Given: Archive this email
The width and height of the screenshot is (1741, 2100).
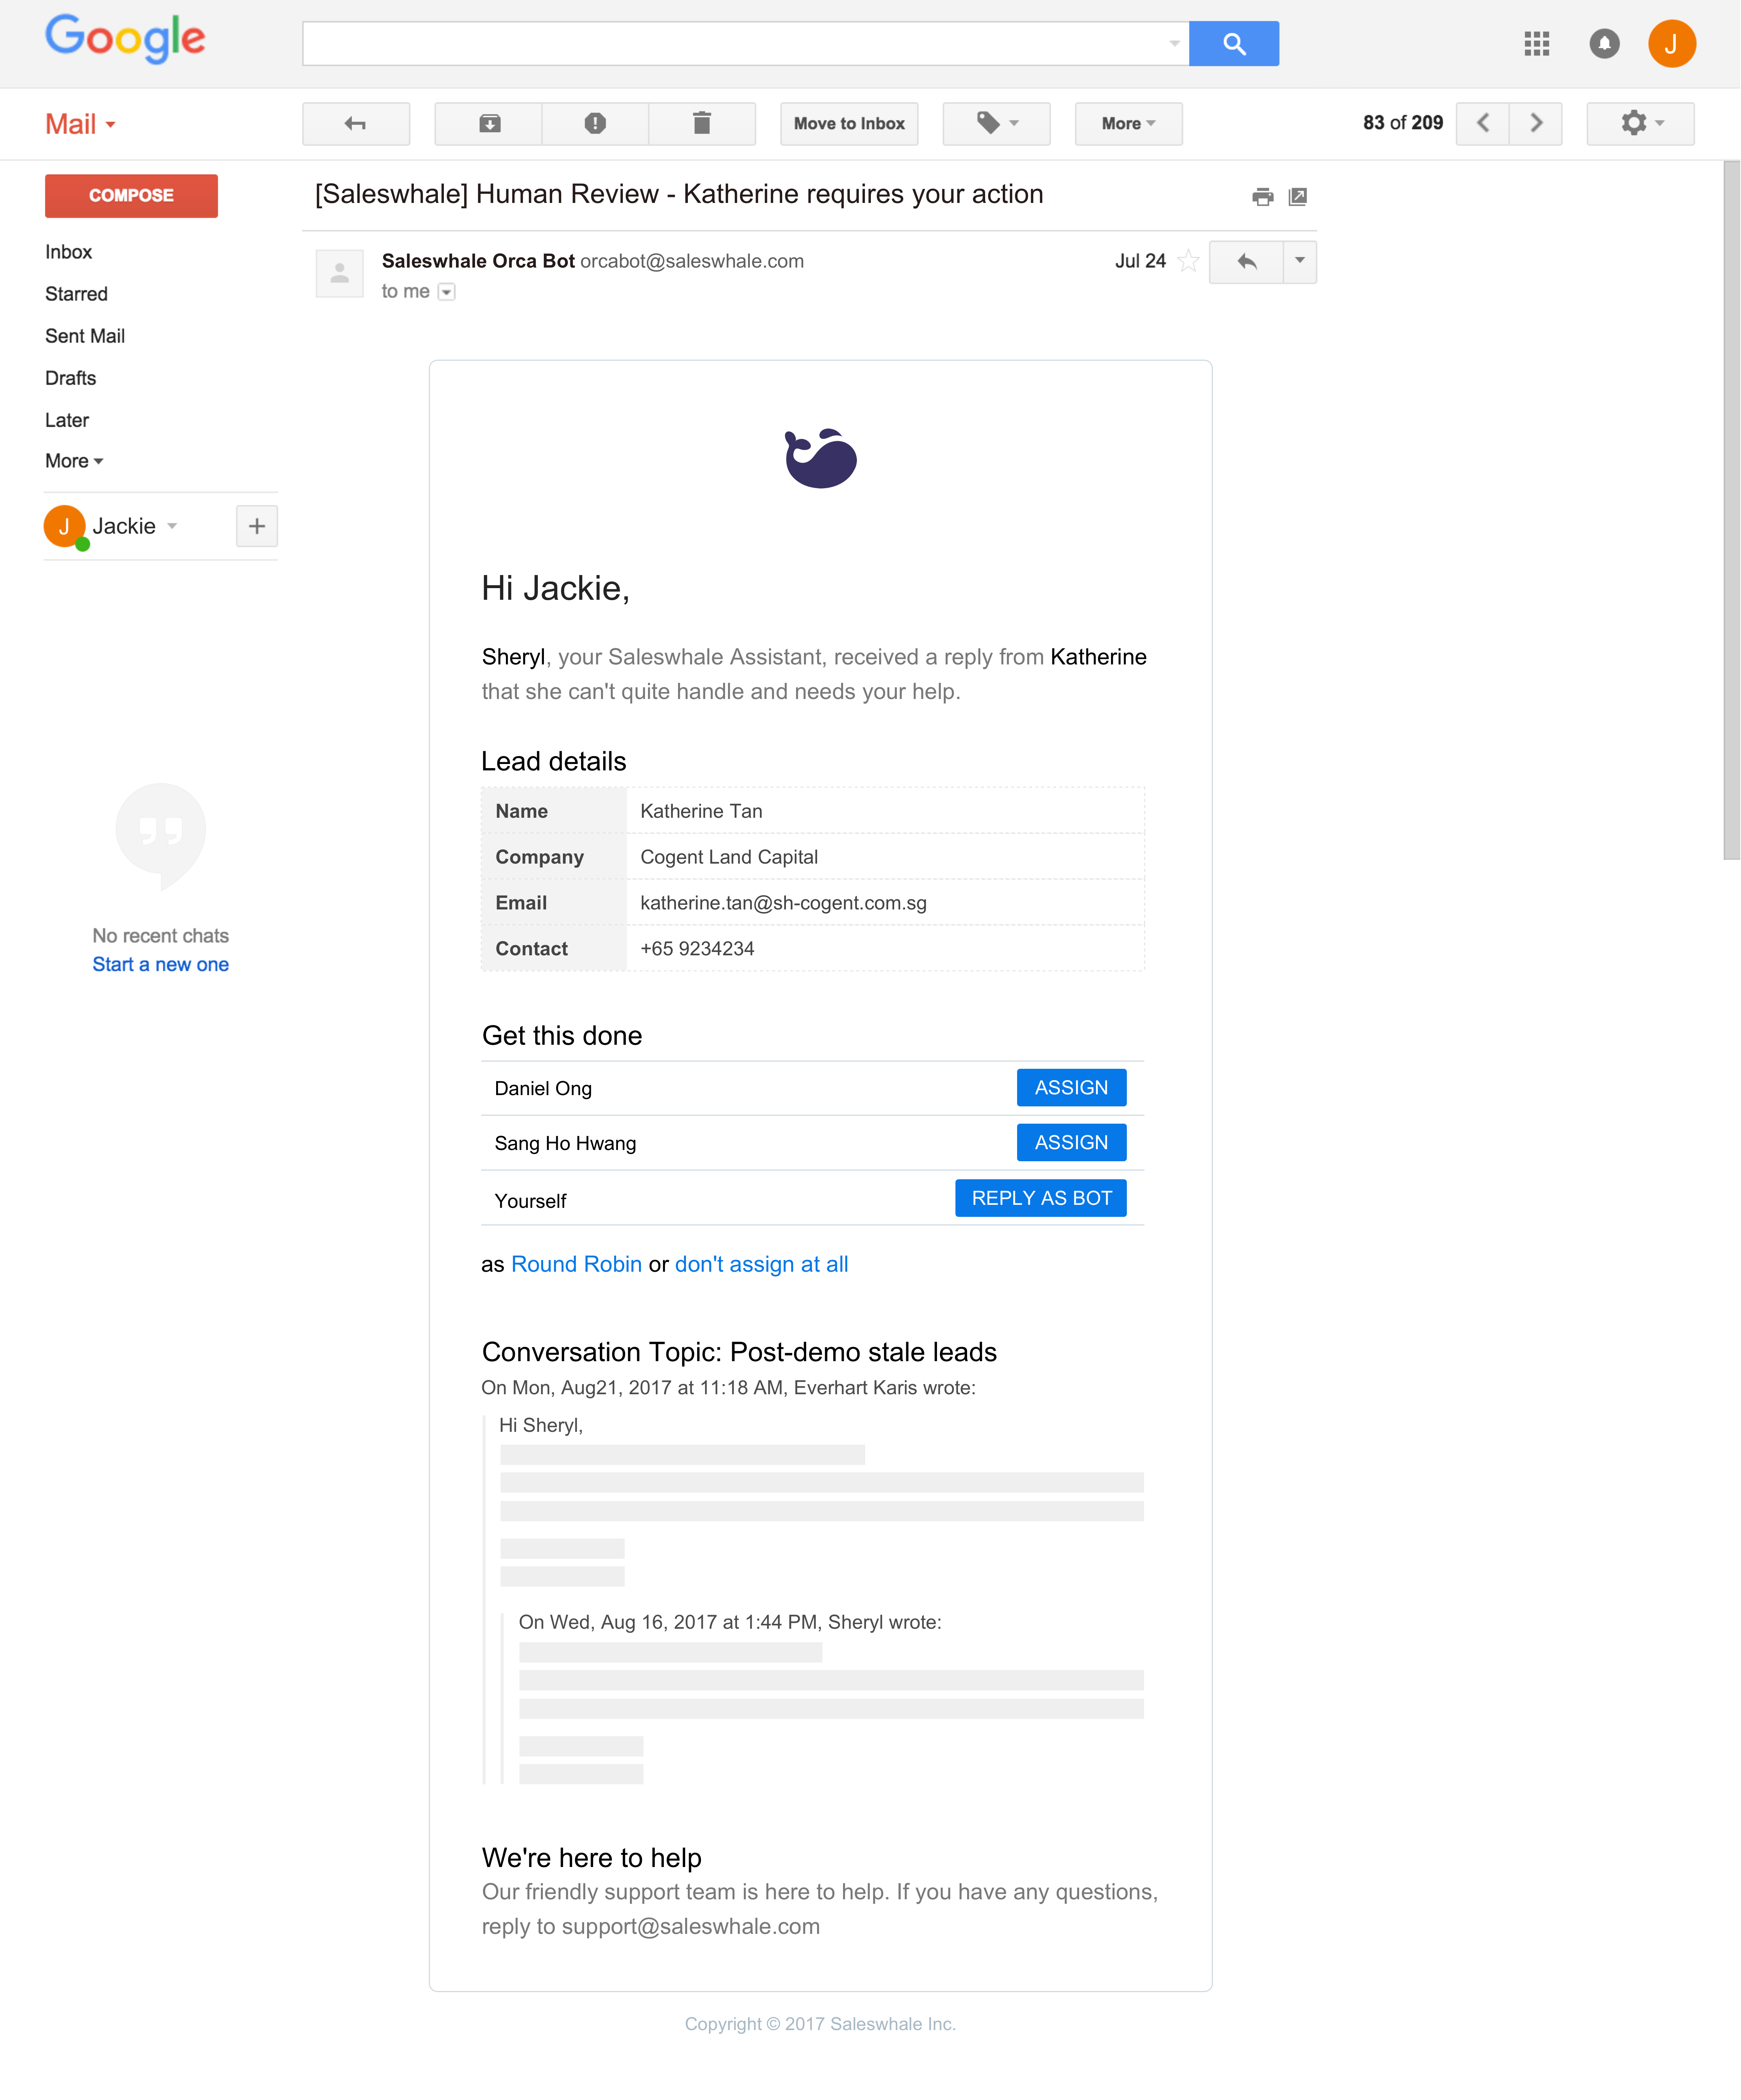Looking at the screenshot, I should (489, 124).
